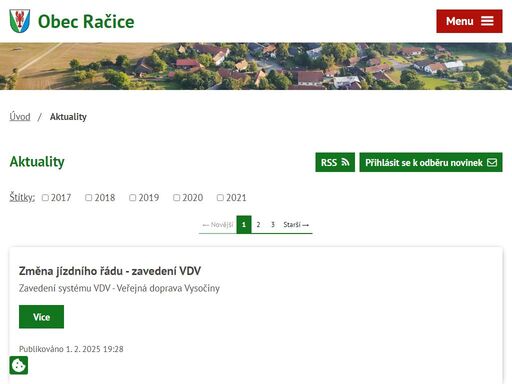Select pagination page 1
The width and height of the screenshot is (512, 384).
click(244, 225)
